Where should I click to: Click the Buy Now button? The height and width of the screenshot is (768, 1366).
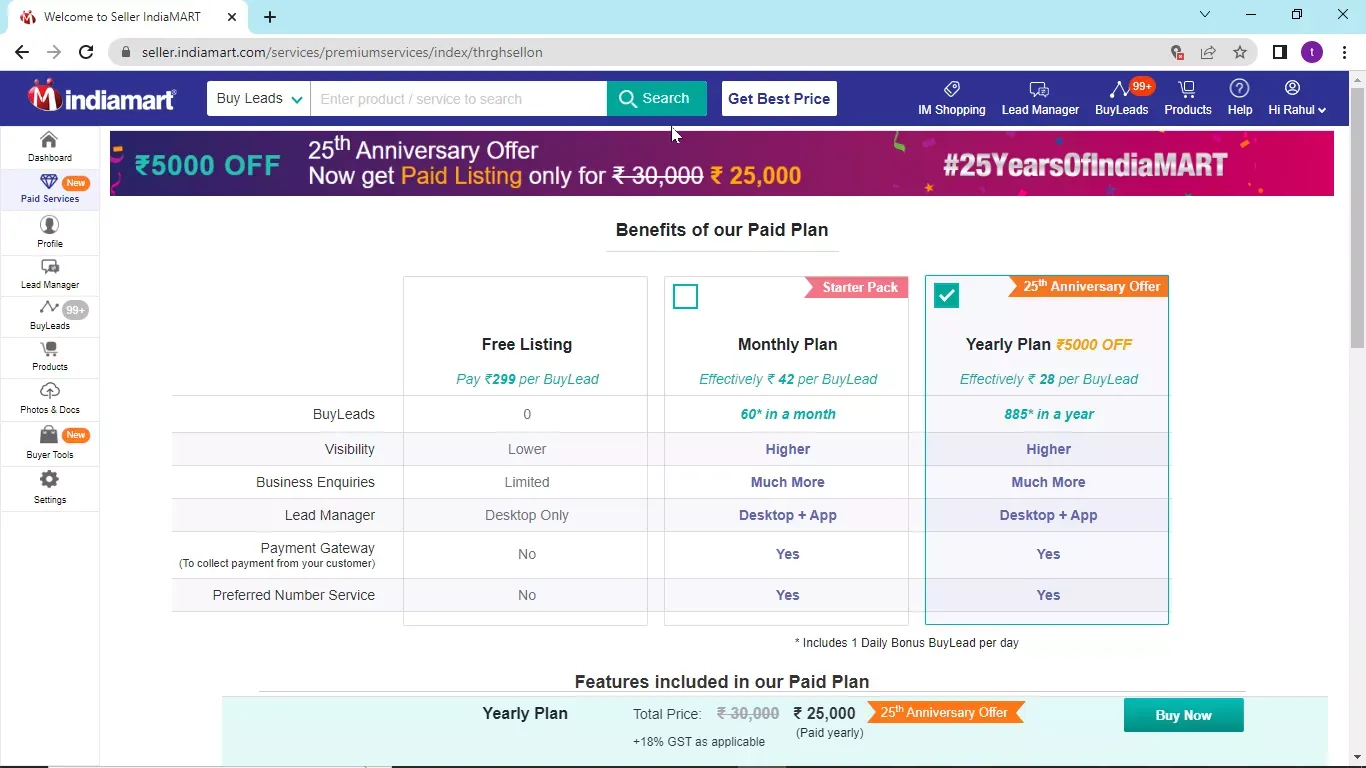pyautogui.click(x=1183, y=715)
